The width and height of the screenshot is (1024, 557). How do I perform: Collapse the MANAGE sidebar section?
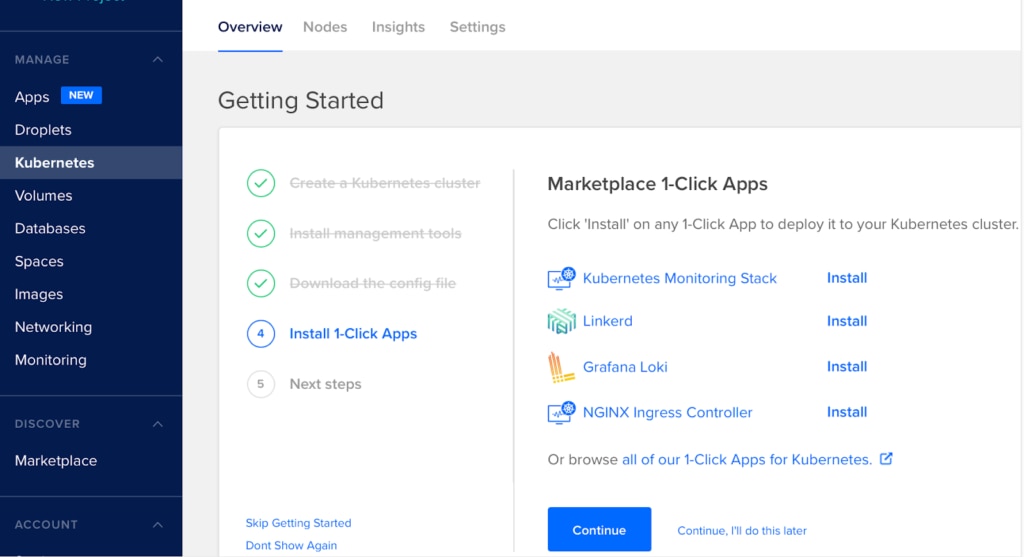click(x=157, y=59)
